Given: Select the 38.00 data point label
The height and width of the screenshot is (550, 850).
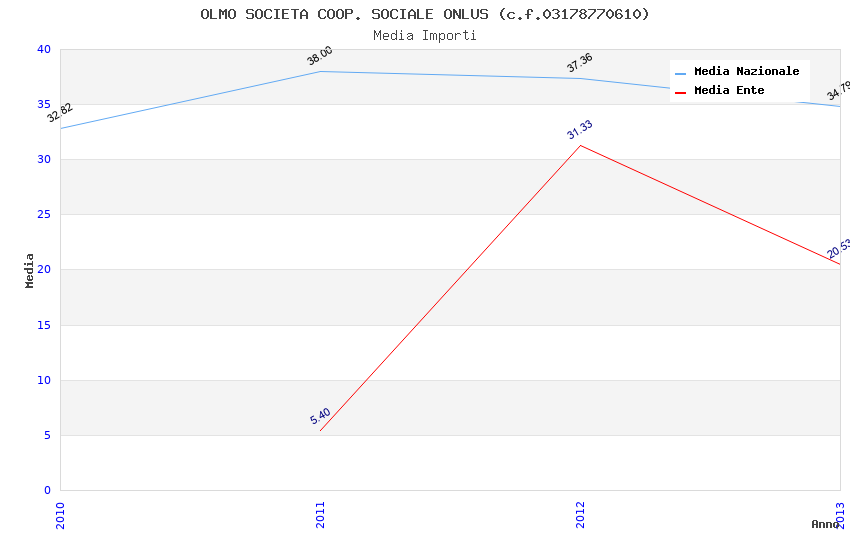Looking at the screenshot, I should [320, 56].
